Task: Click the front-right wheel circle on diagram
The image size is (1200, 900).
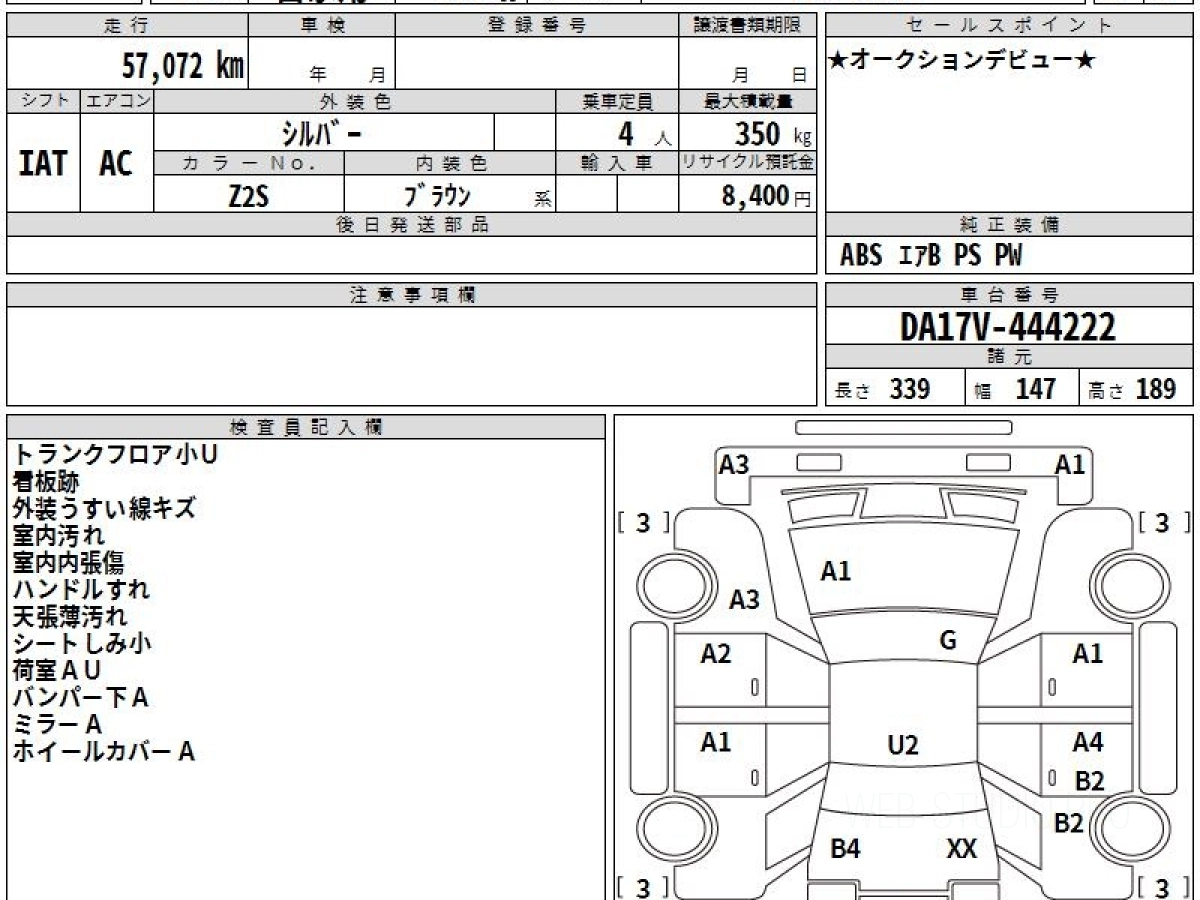Action: click(x=1126, y=583)
